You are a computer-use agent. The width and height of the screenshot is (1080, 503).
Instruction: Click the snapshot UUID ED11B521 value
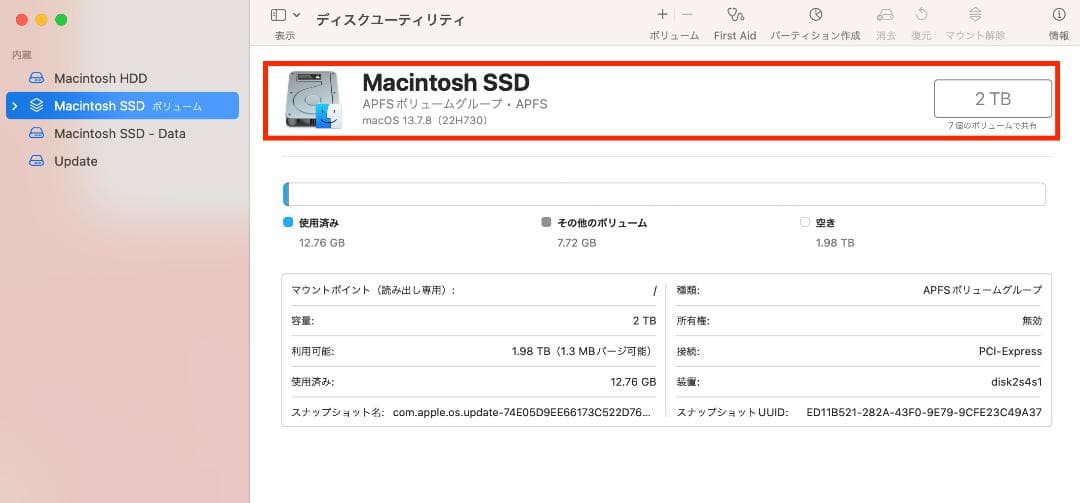click(924, 412)
